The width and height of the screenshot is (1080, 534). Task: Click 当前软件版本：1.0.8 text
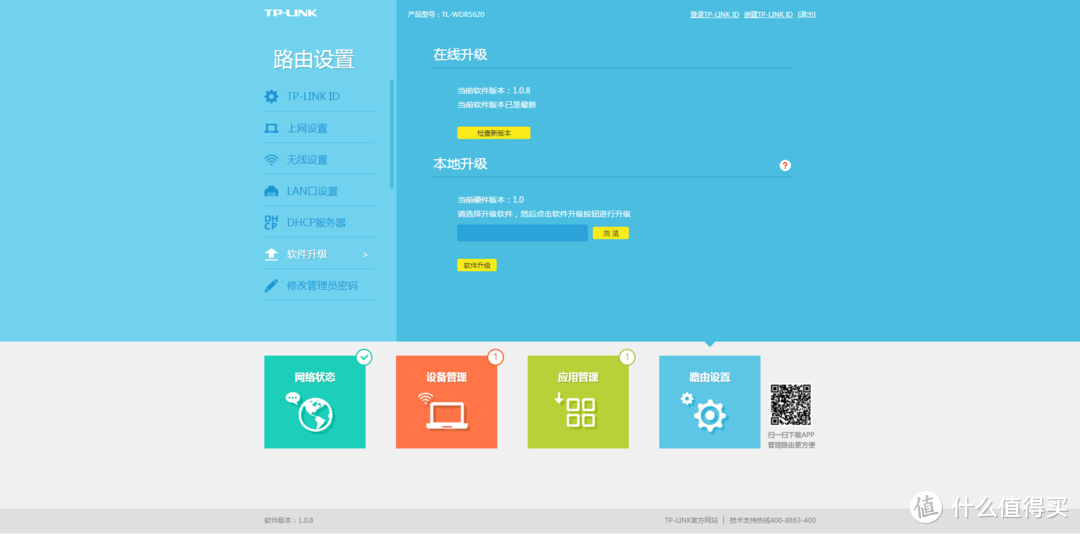[494, 90]
